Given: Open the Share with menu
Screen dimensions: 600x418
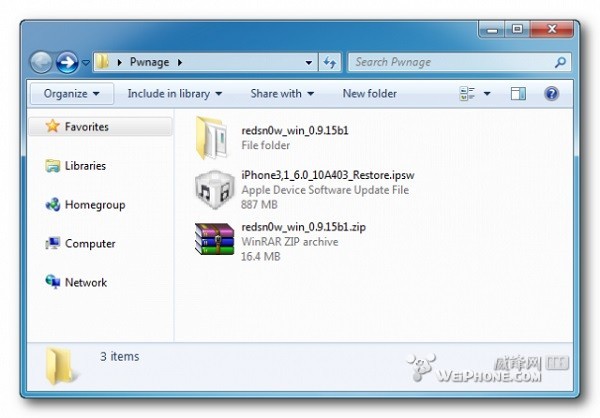Looking at the screenshot, I should [x=282, y=94].
